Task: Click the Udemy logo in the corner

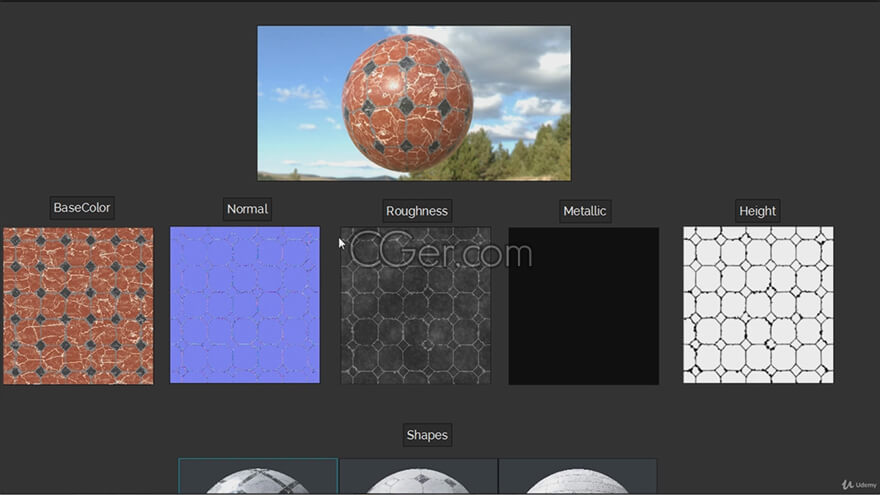Action: click(859, 484)
